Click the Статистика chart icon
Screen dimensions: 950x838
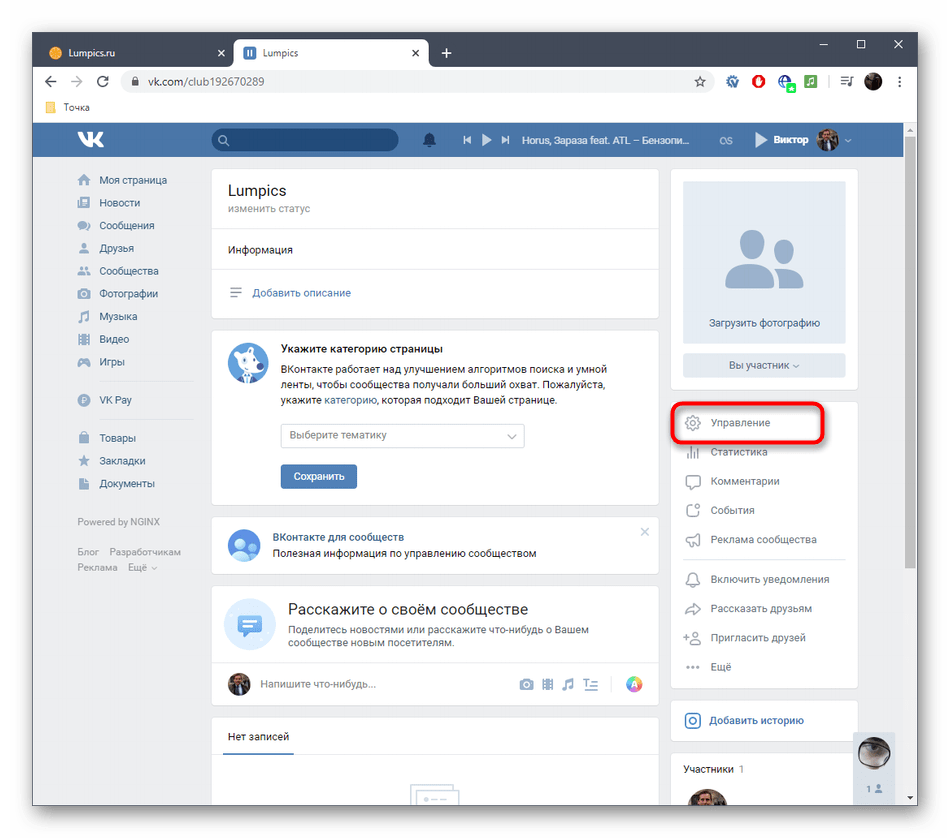(693, 452)
